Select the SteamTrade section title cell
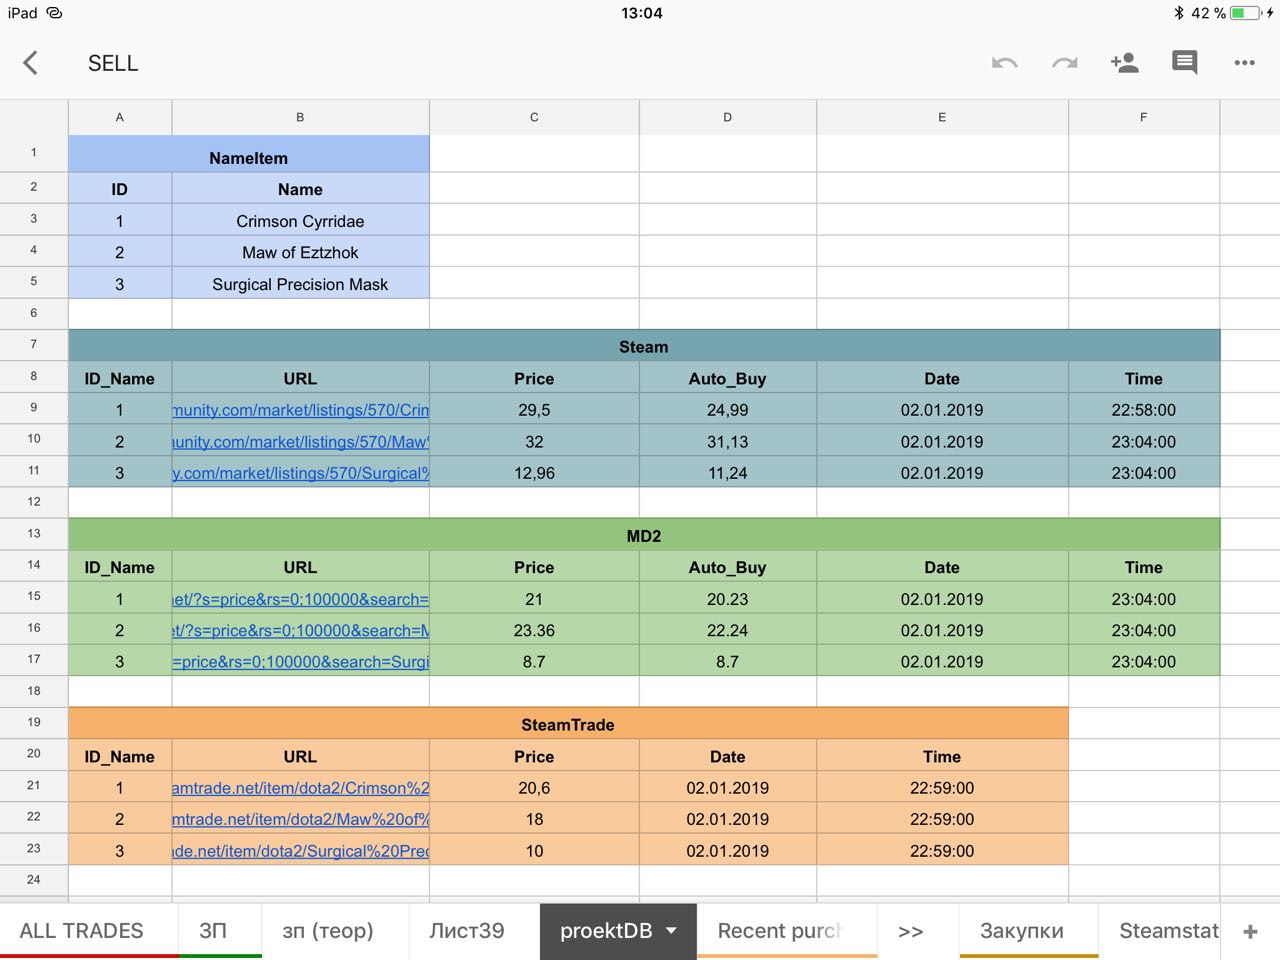Image resolution: width=1280 pixels, height=960 pixels. point(568,724)
